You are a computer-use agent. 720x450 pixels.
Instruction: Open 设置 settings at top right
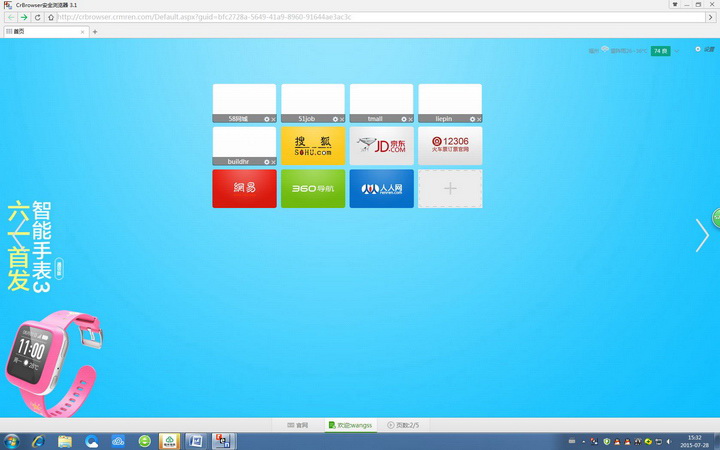point(705,49)
